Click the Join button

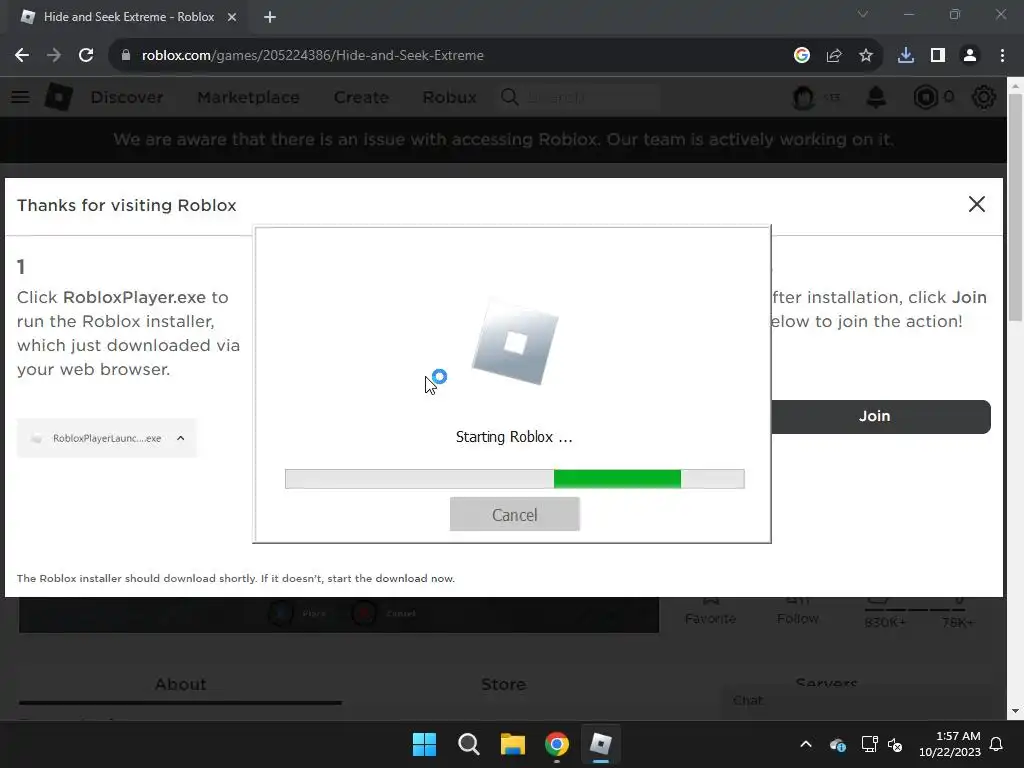coord(880,416)
